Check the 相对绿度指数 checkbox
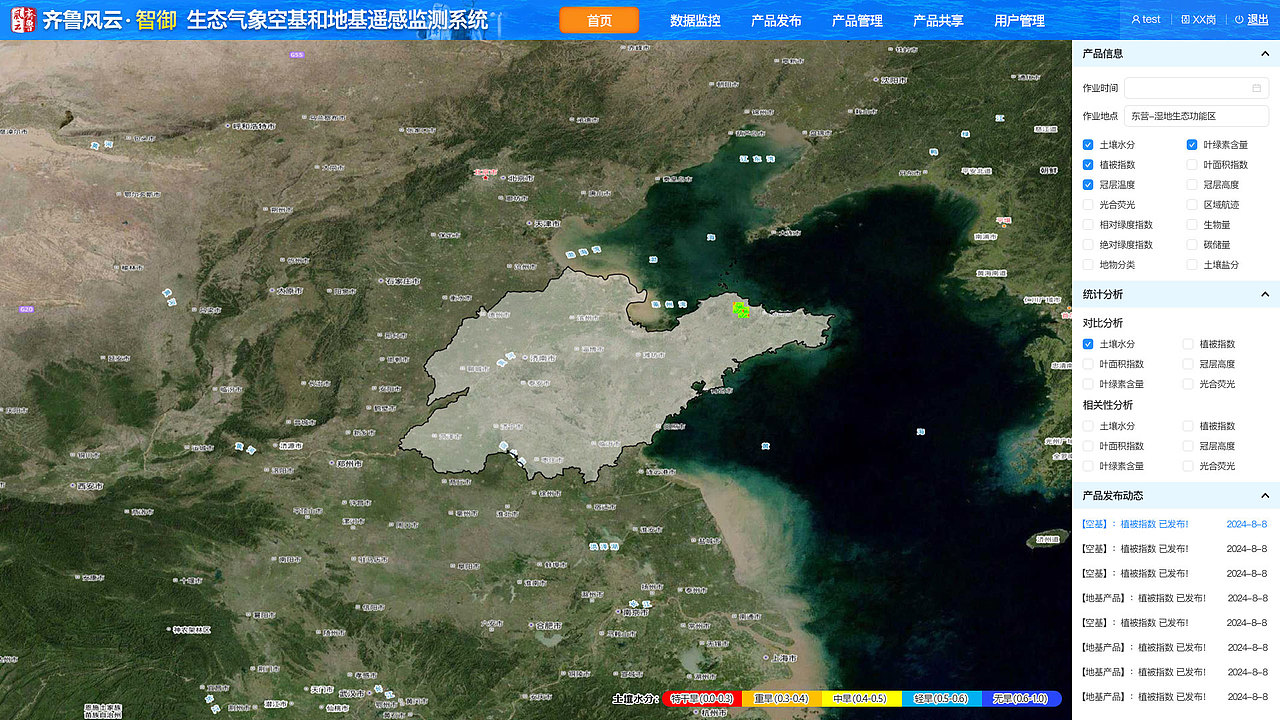This screenshot has width=1280, height=720. pyautogui.click(x=1088, y=225)
